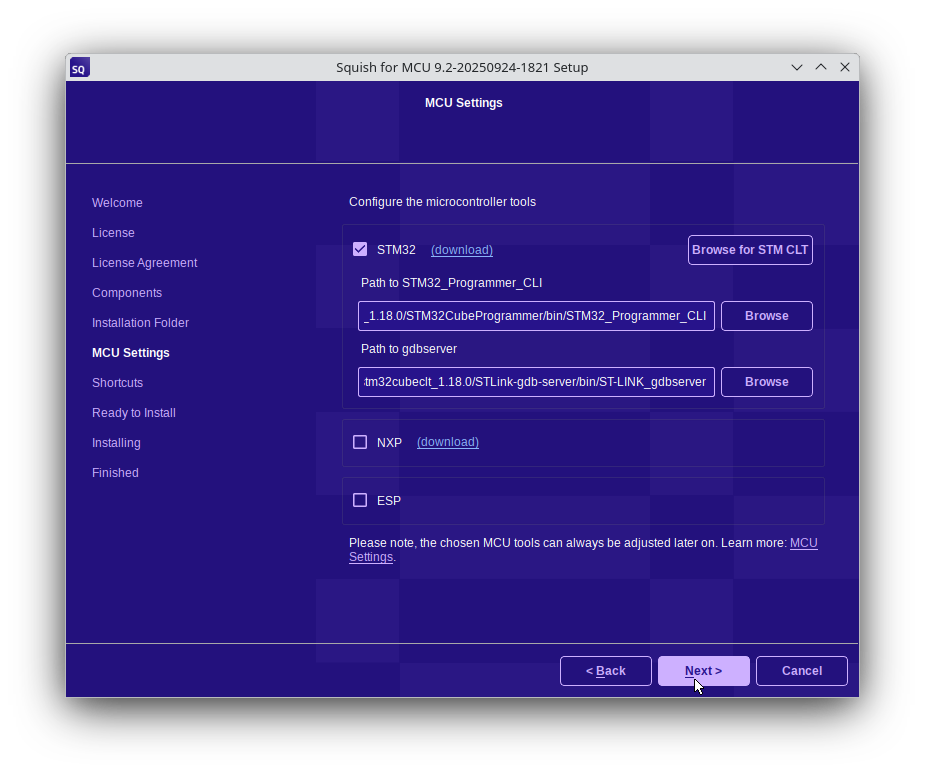The image size is (925, 775).
Task: Click Browse for STM CLT button
Action: (x=750, y=250)
